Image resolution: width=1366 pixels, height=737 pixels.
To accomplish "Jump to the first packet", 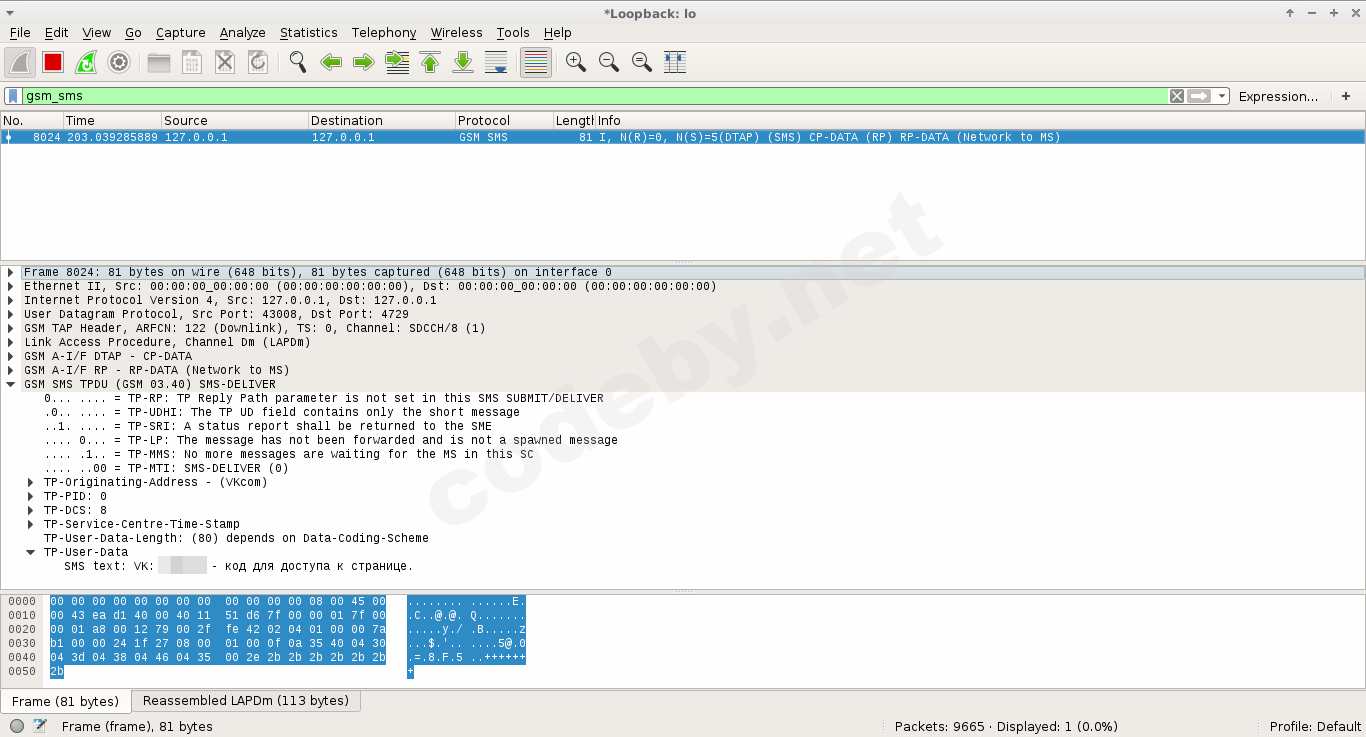I will [430, 62].
